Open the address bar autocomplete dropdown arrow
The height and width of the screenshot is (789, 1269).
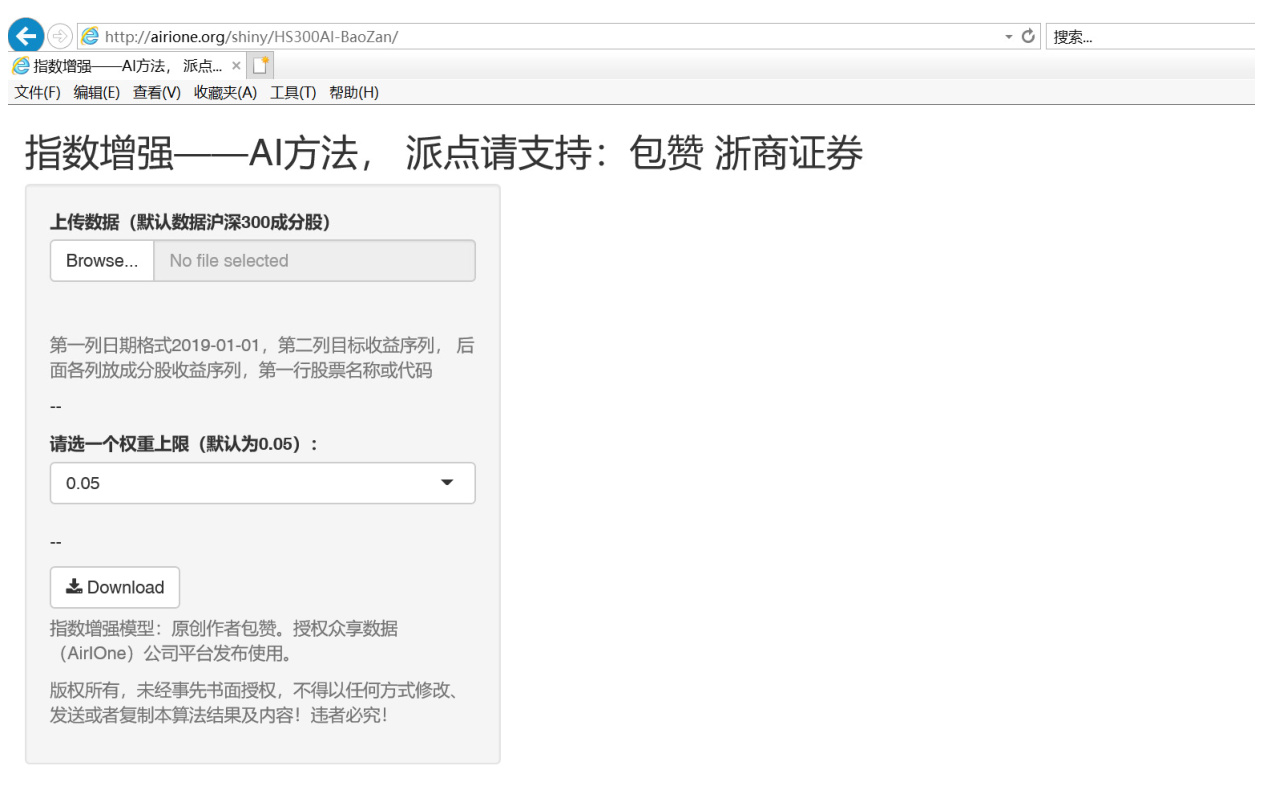[1009, 35]
